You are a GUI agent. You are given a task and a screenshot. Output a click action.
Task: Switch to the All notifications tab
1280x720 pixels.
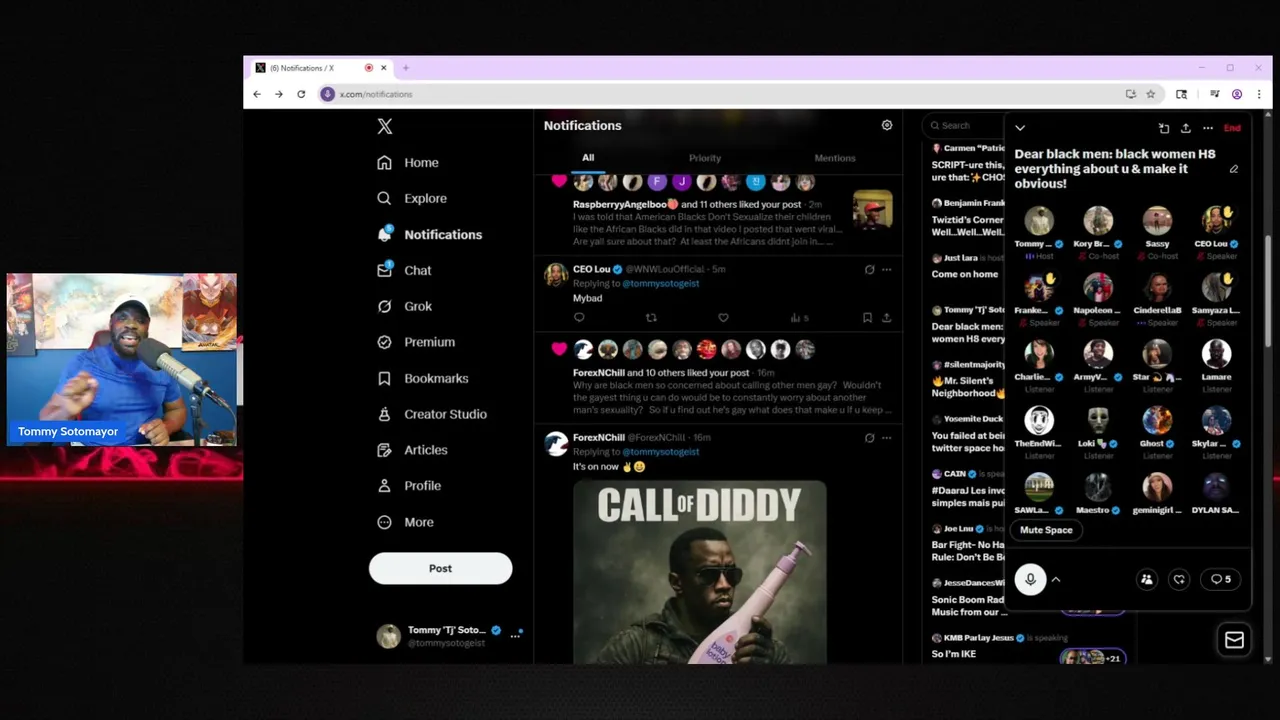(x=588, y=158)
